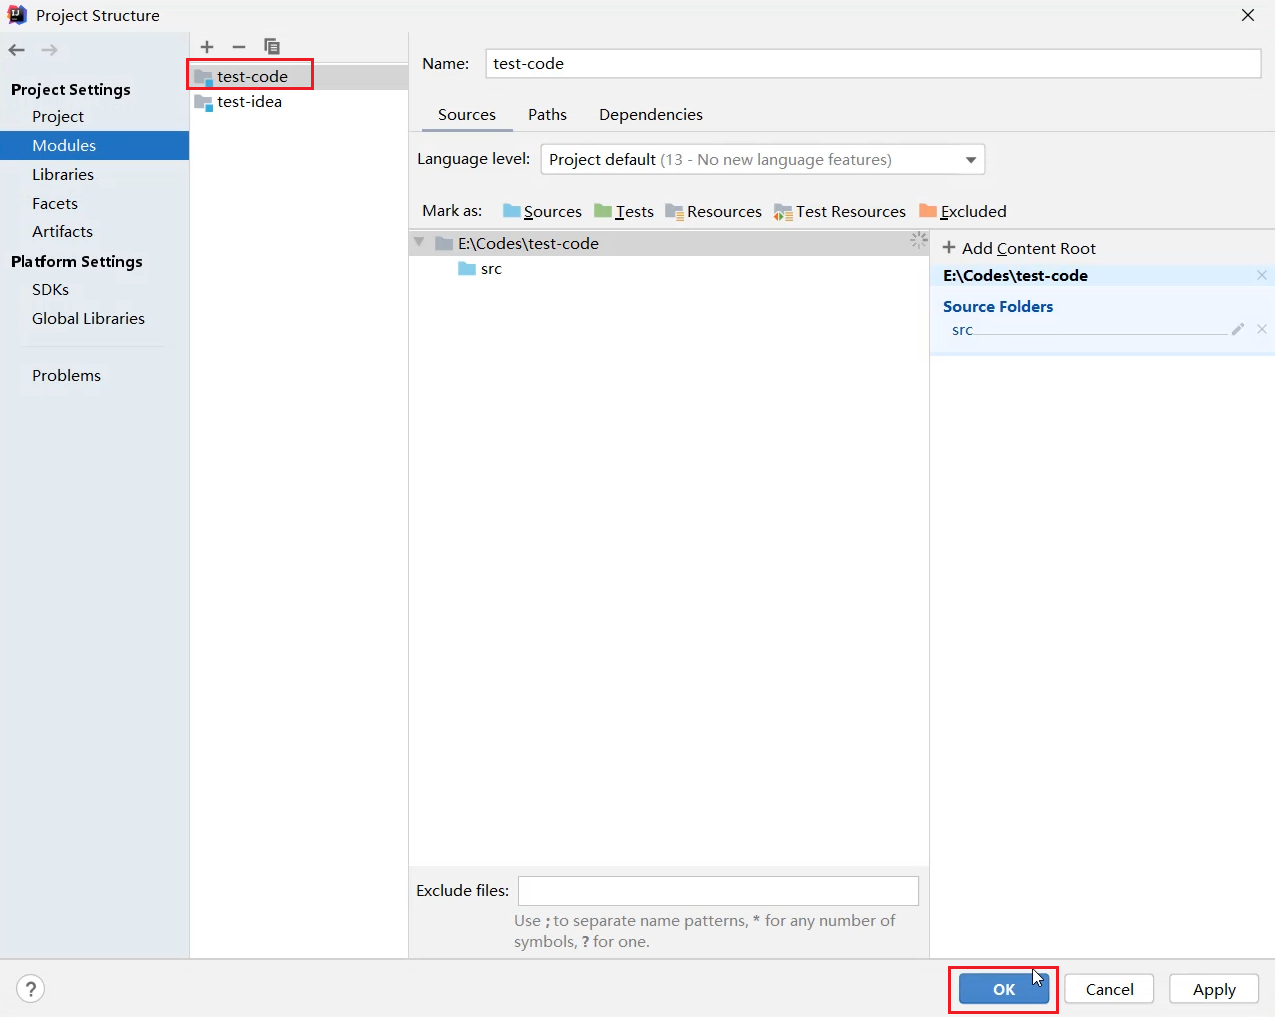Screen dimensions: 1275x1017
Task: Mark folder as Tests
Action: [x=624, y=211]
